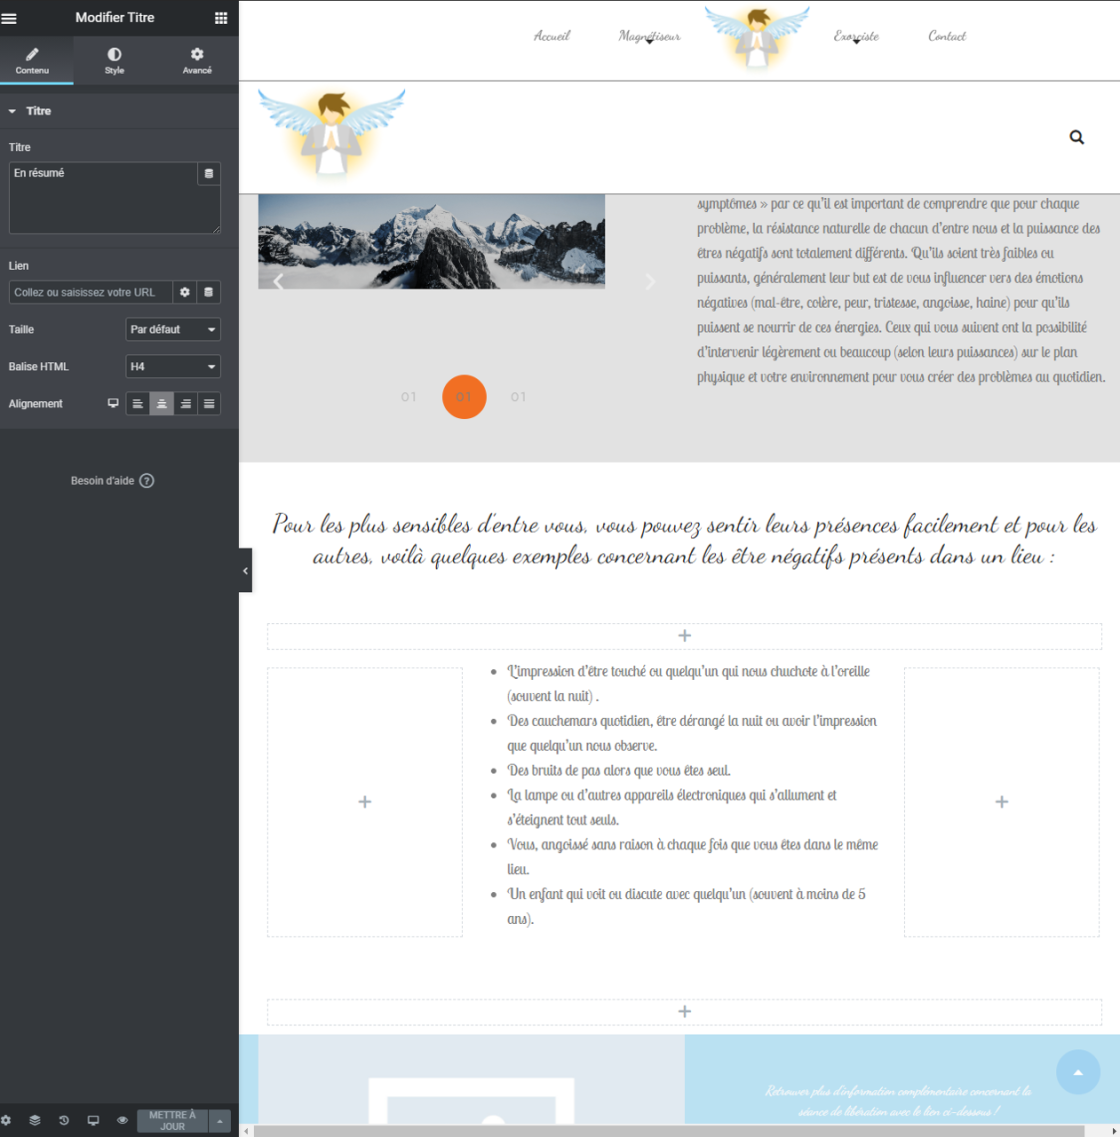Select the orange active slide indicator
This screenshot has height=1137, width=1120.
[x=464, y=397]
